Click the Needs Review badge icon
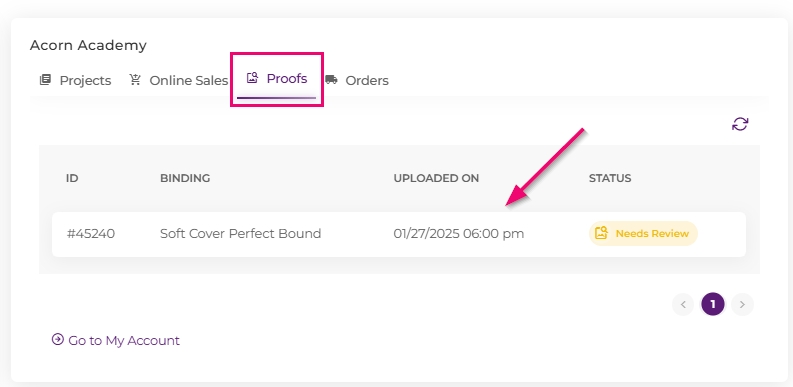The width and height of the screenshot is (793, 387). (601, 233)
